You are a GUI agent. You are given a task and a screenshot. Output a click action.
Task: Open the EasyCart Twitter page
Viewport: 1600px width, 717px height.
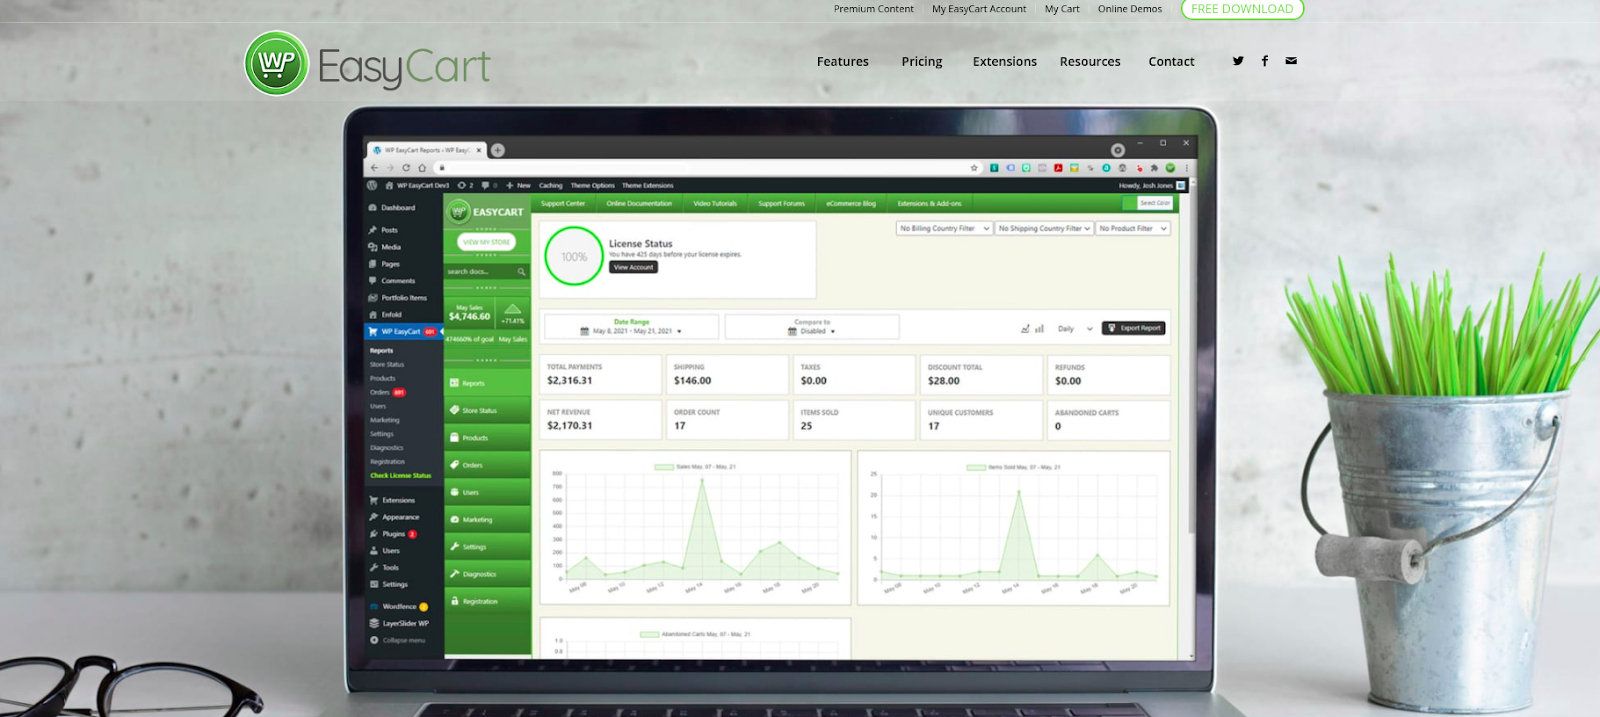pos(1238,61)
